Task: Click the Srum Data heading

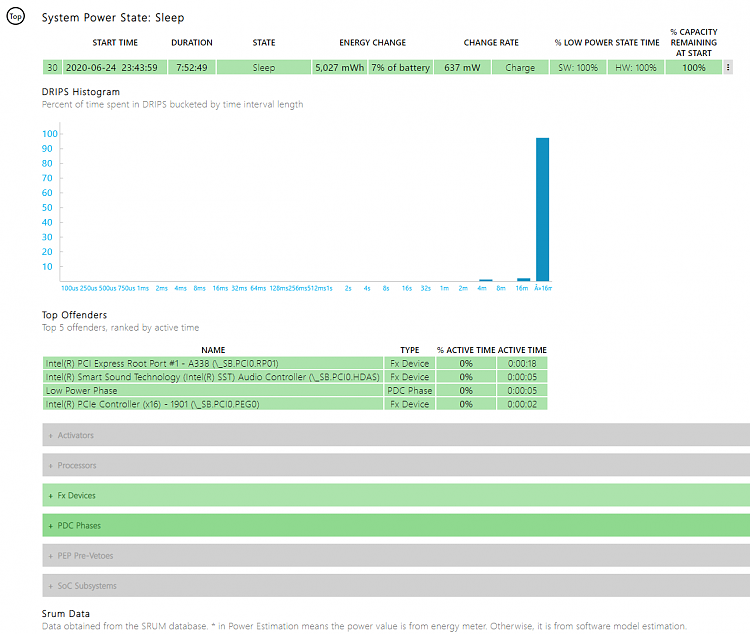Action: 66,613
